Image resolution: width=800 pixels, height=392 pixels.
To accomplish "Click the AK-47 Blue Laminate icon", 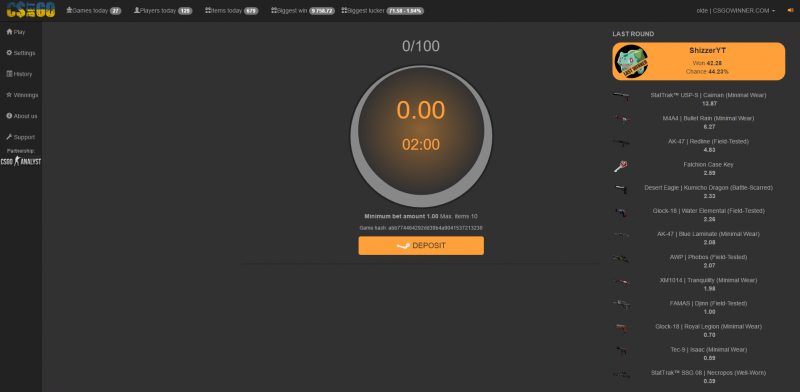I will click(x=621, y=235).
